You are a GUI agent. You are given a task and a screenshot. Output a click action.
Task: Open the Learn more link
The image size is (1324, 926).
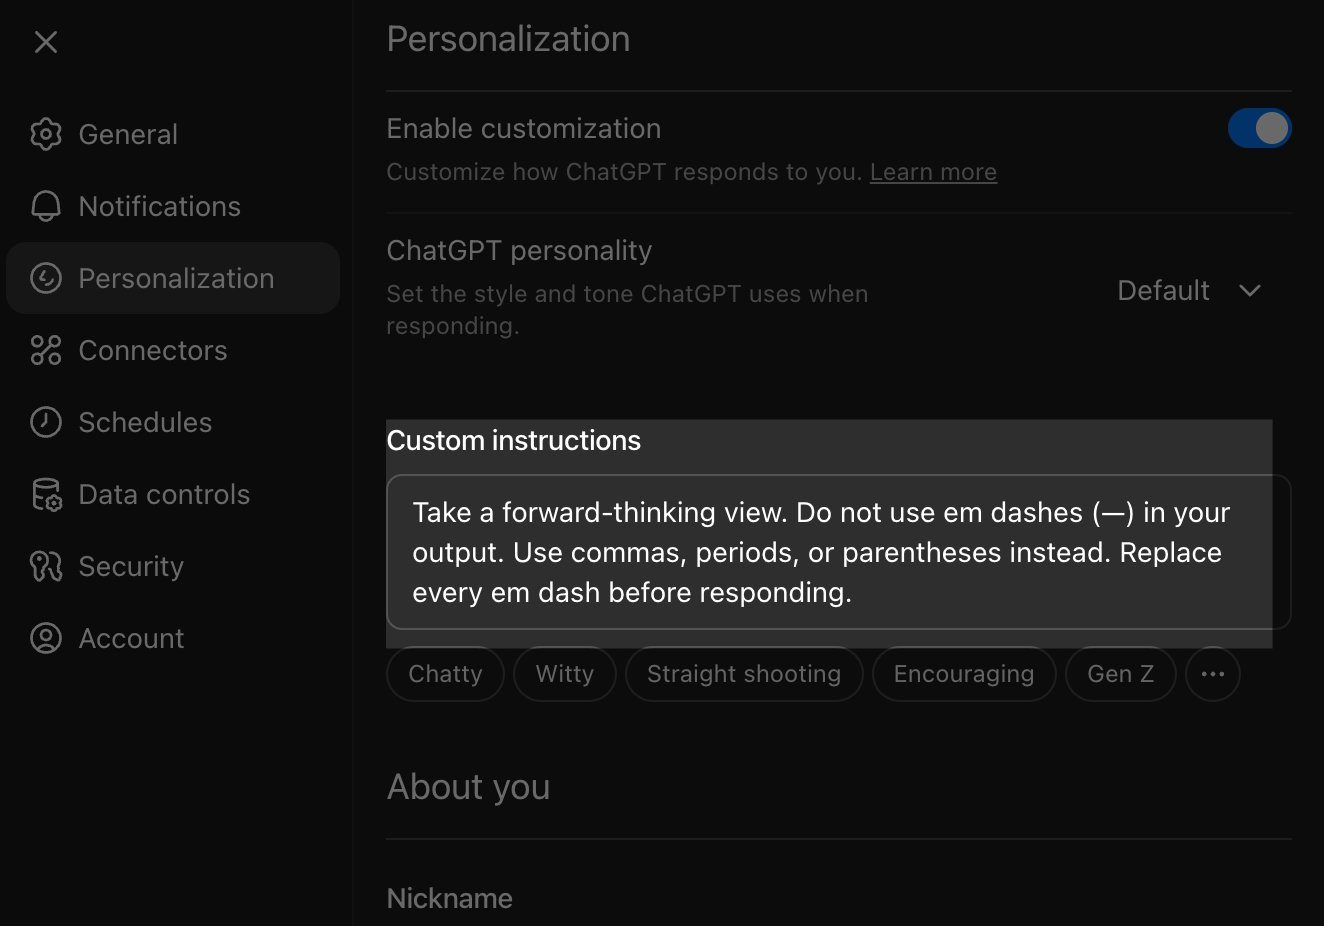click(932, 171)
